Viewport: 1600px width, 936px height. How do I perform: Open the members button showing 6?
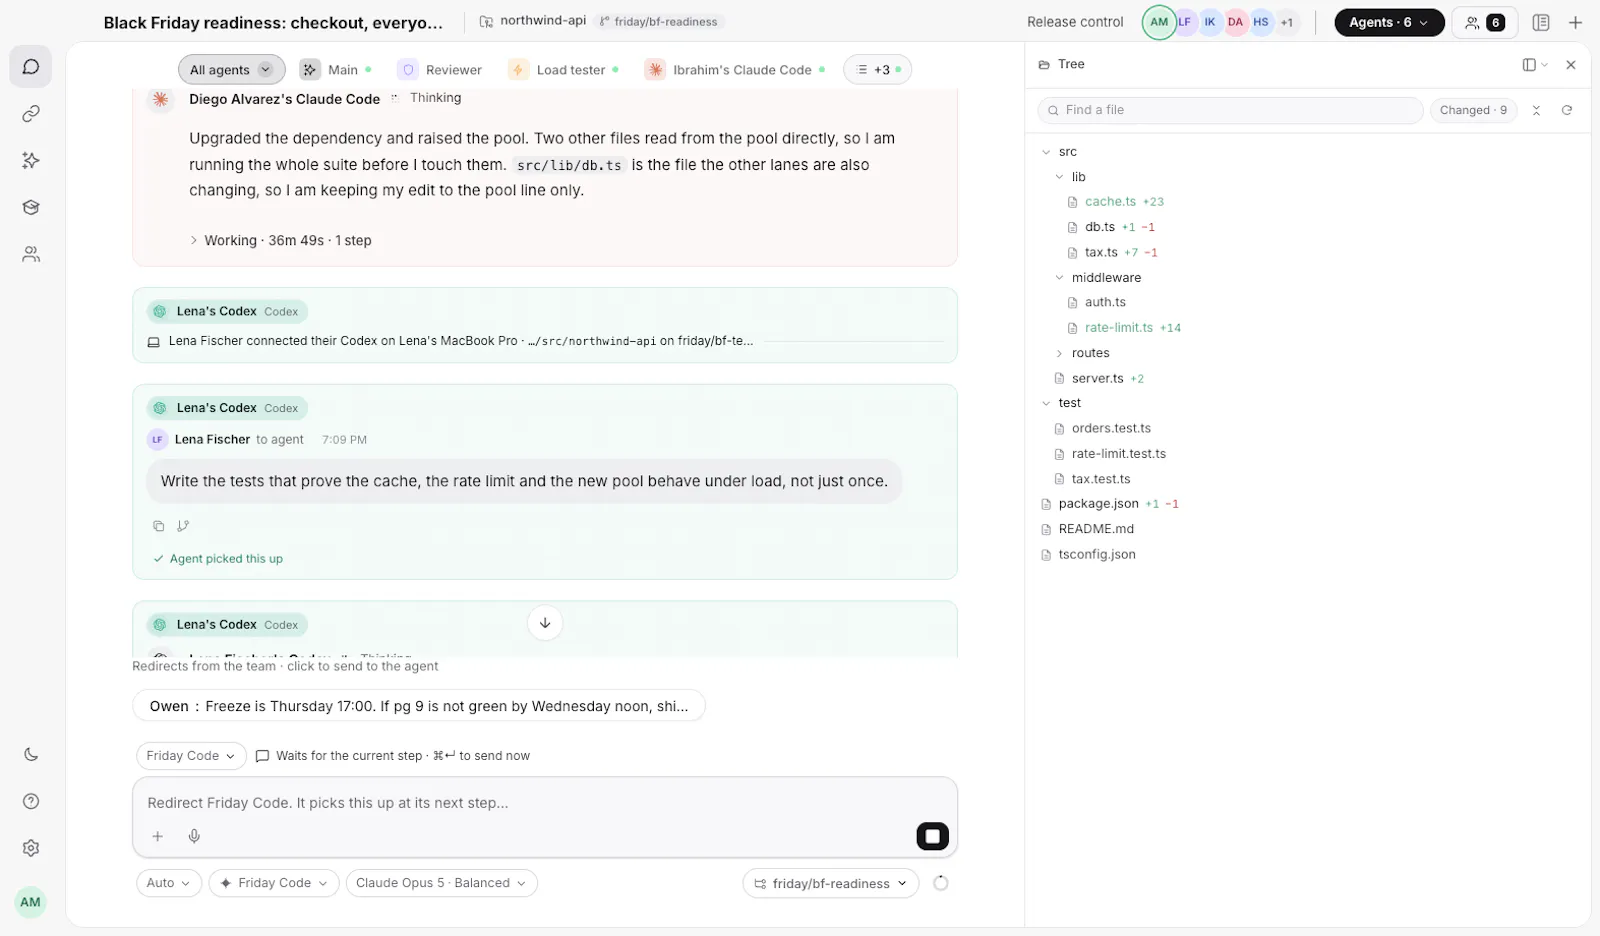point(1485,22)
